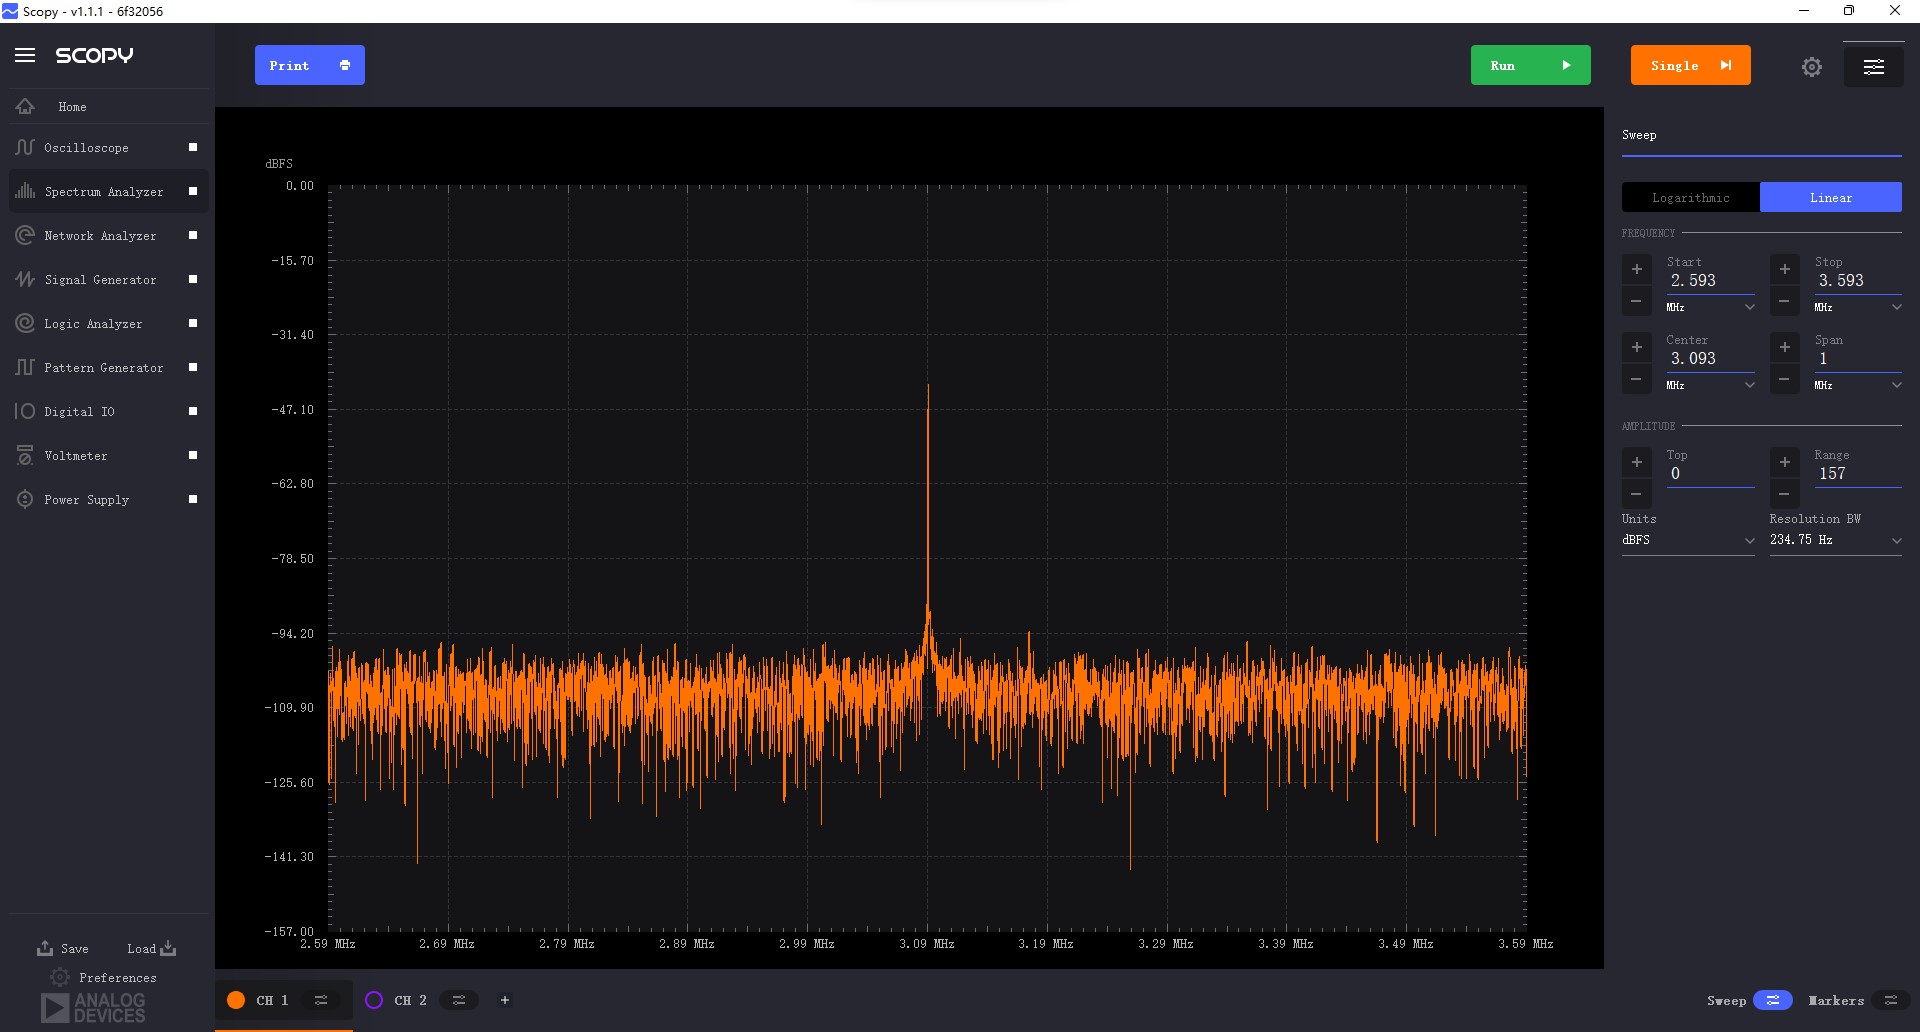
Task: Open the Units dBFS dropdown
Action: [1688, 540]
